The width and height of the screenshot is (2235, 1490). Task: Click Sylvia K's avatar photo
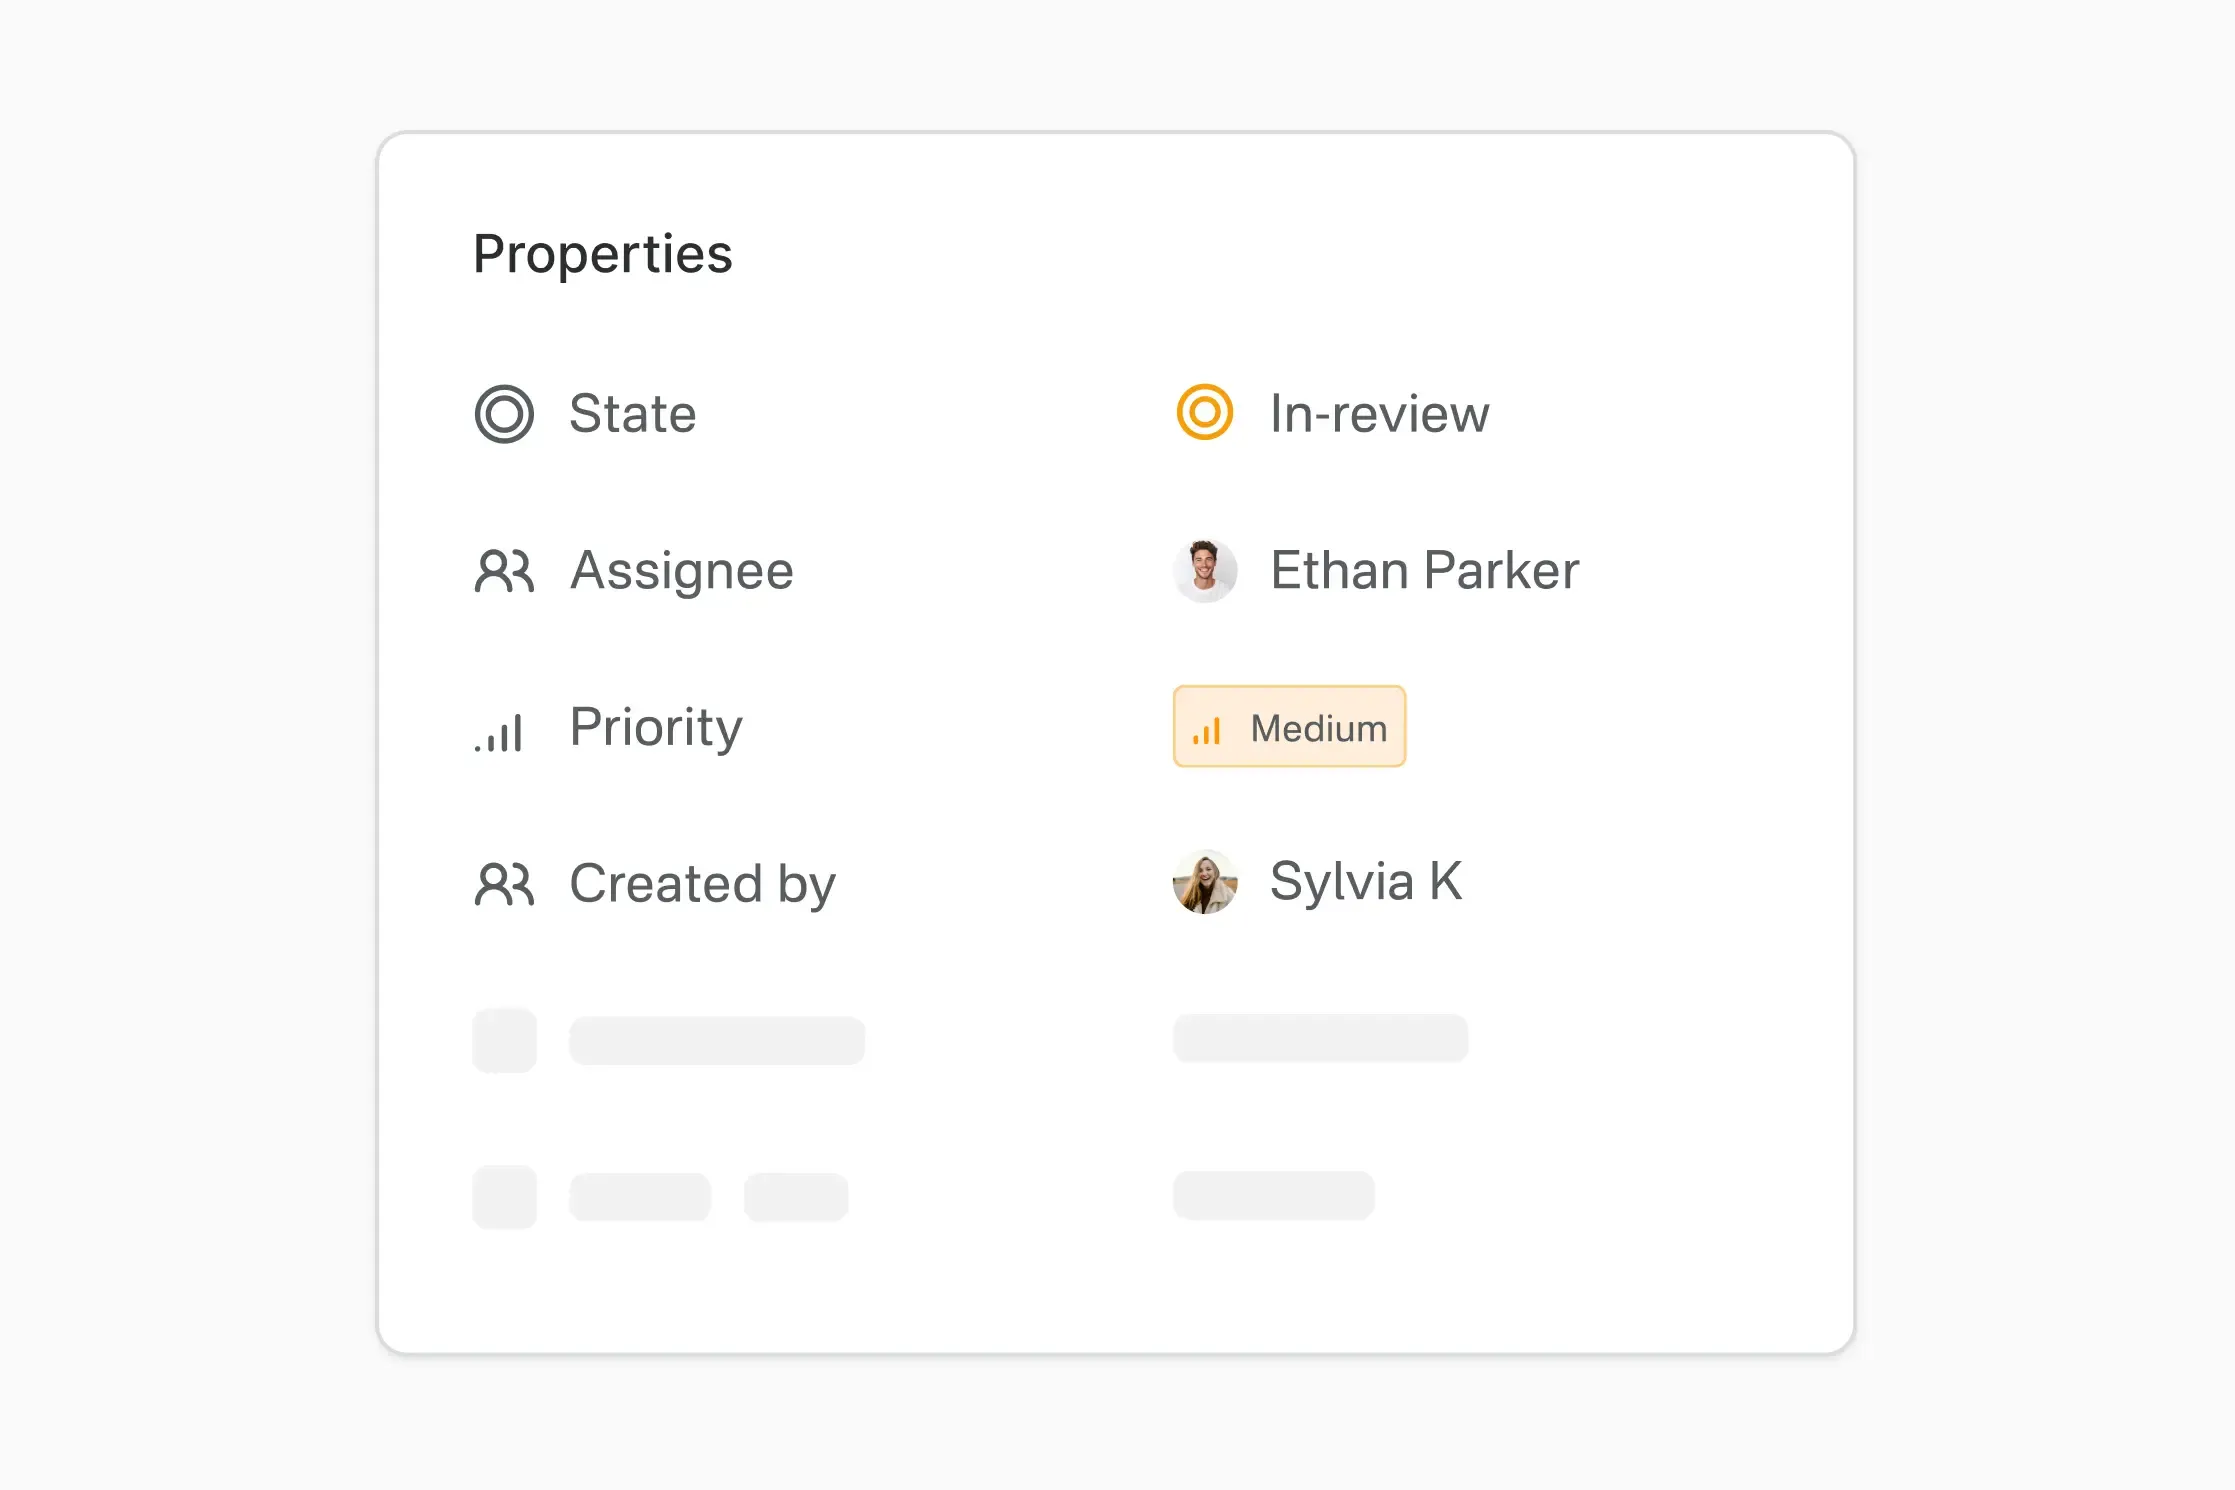1205,882
